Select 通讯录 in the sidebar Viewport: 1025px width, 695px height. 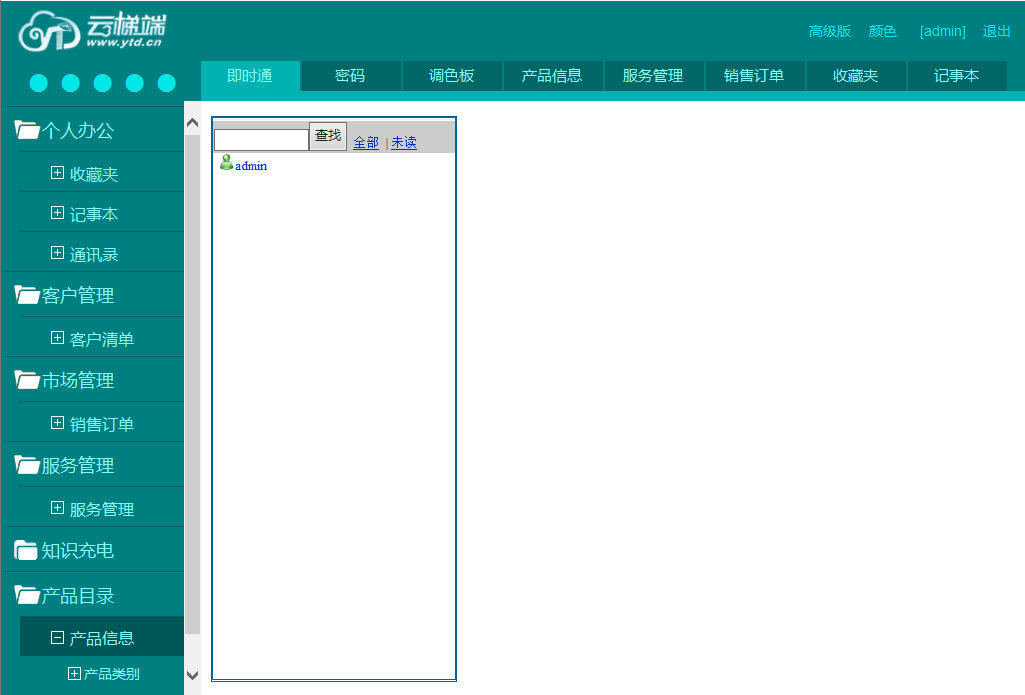click(93, 254)
